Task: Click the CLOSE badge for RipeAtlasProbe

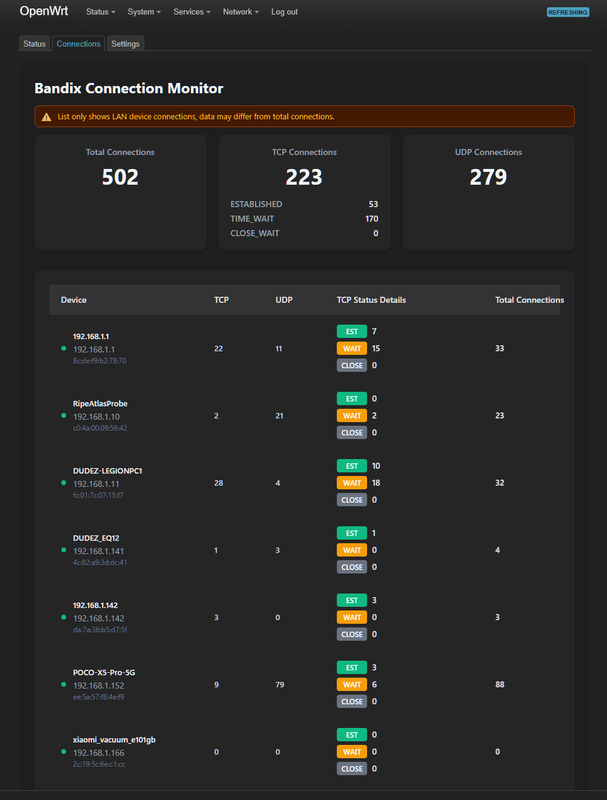Action: pos(352,433)
